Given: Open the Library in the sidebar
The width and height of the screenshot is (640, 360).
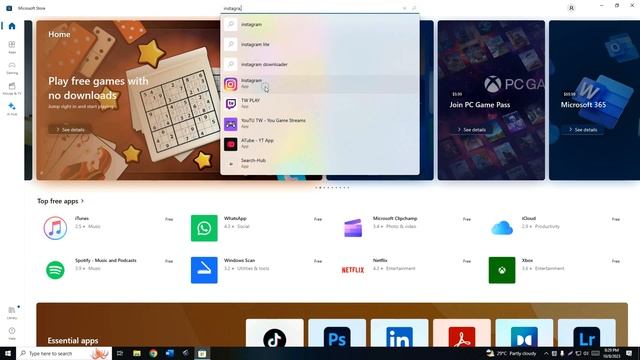Looking at the screenshot, I should [12, 313].
